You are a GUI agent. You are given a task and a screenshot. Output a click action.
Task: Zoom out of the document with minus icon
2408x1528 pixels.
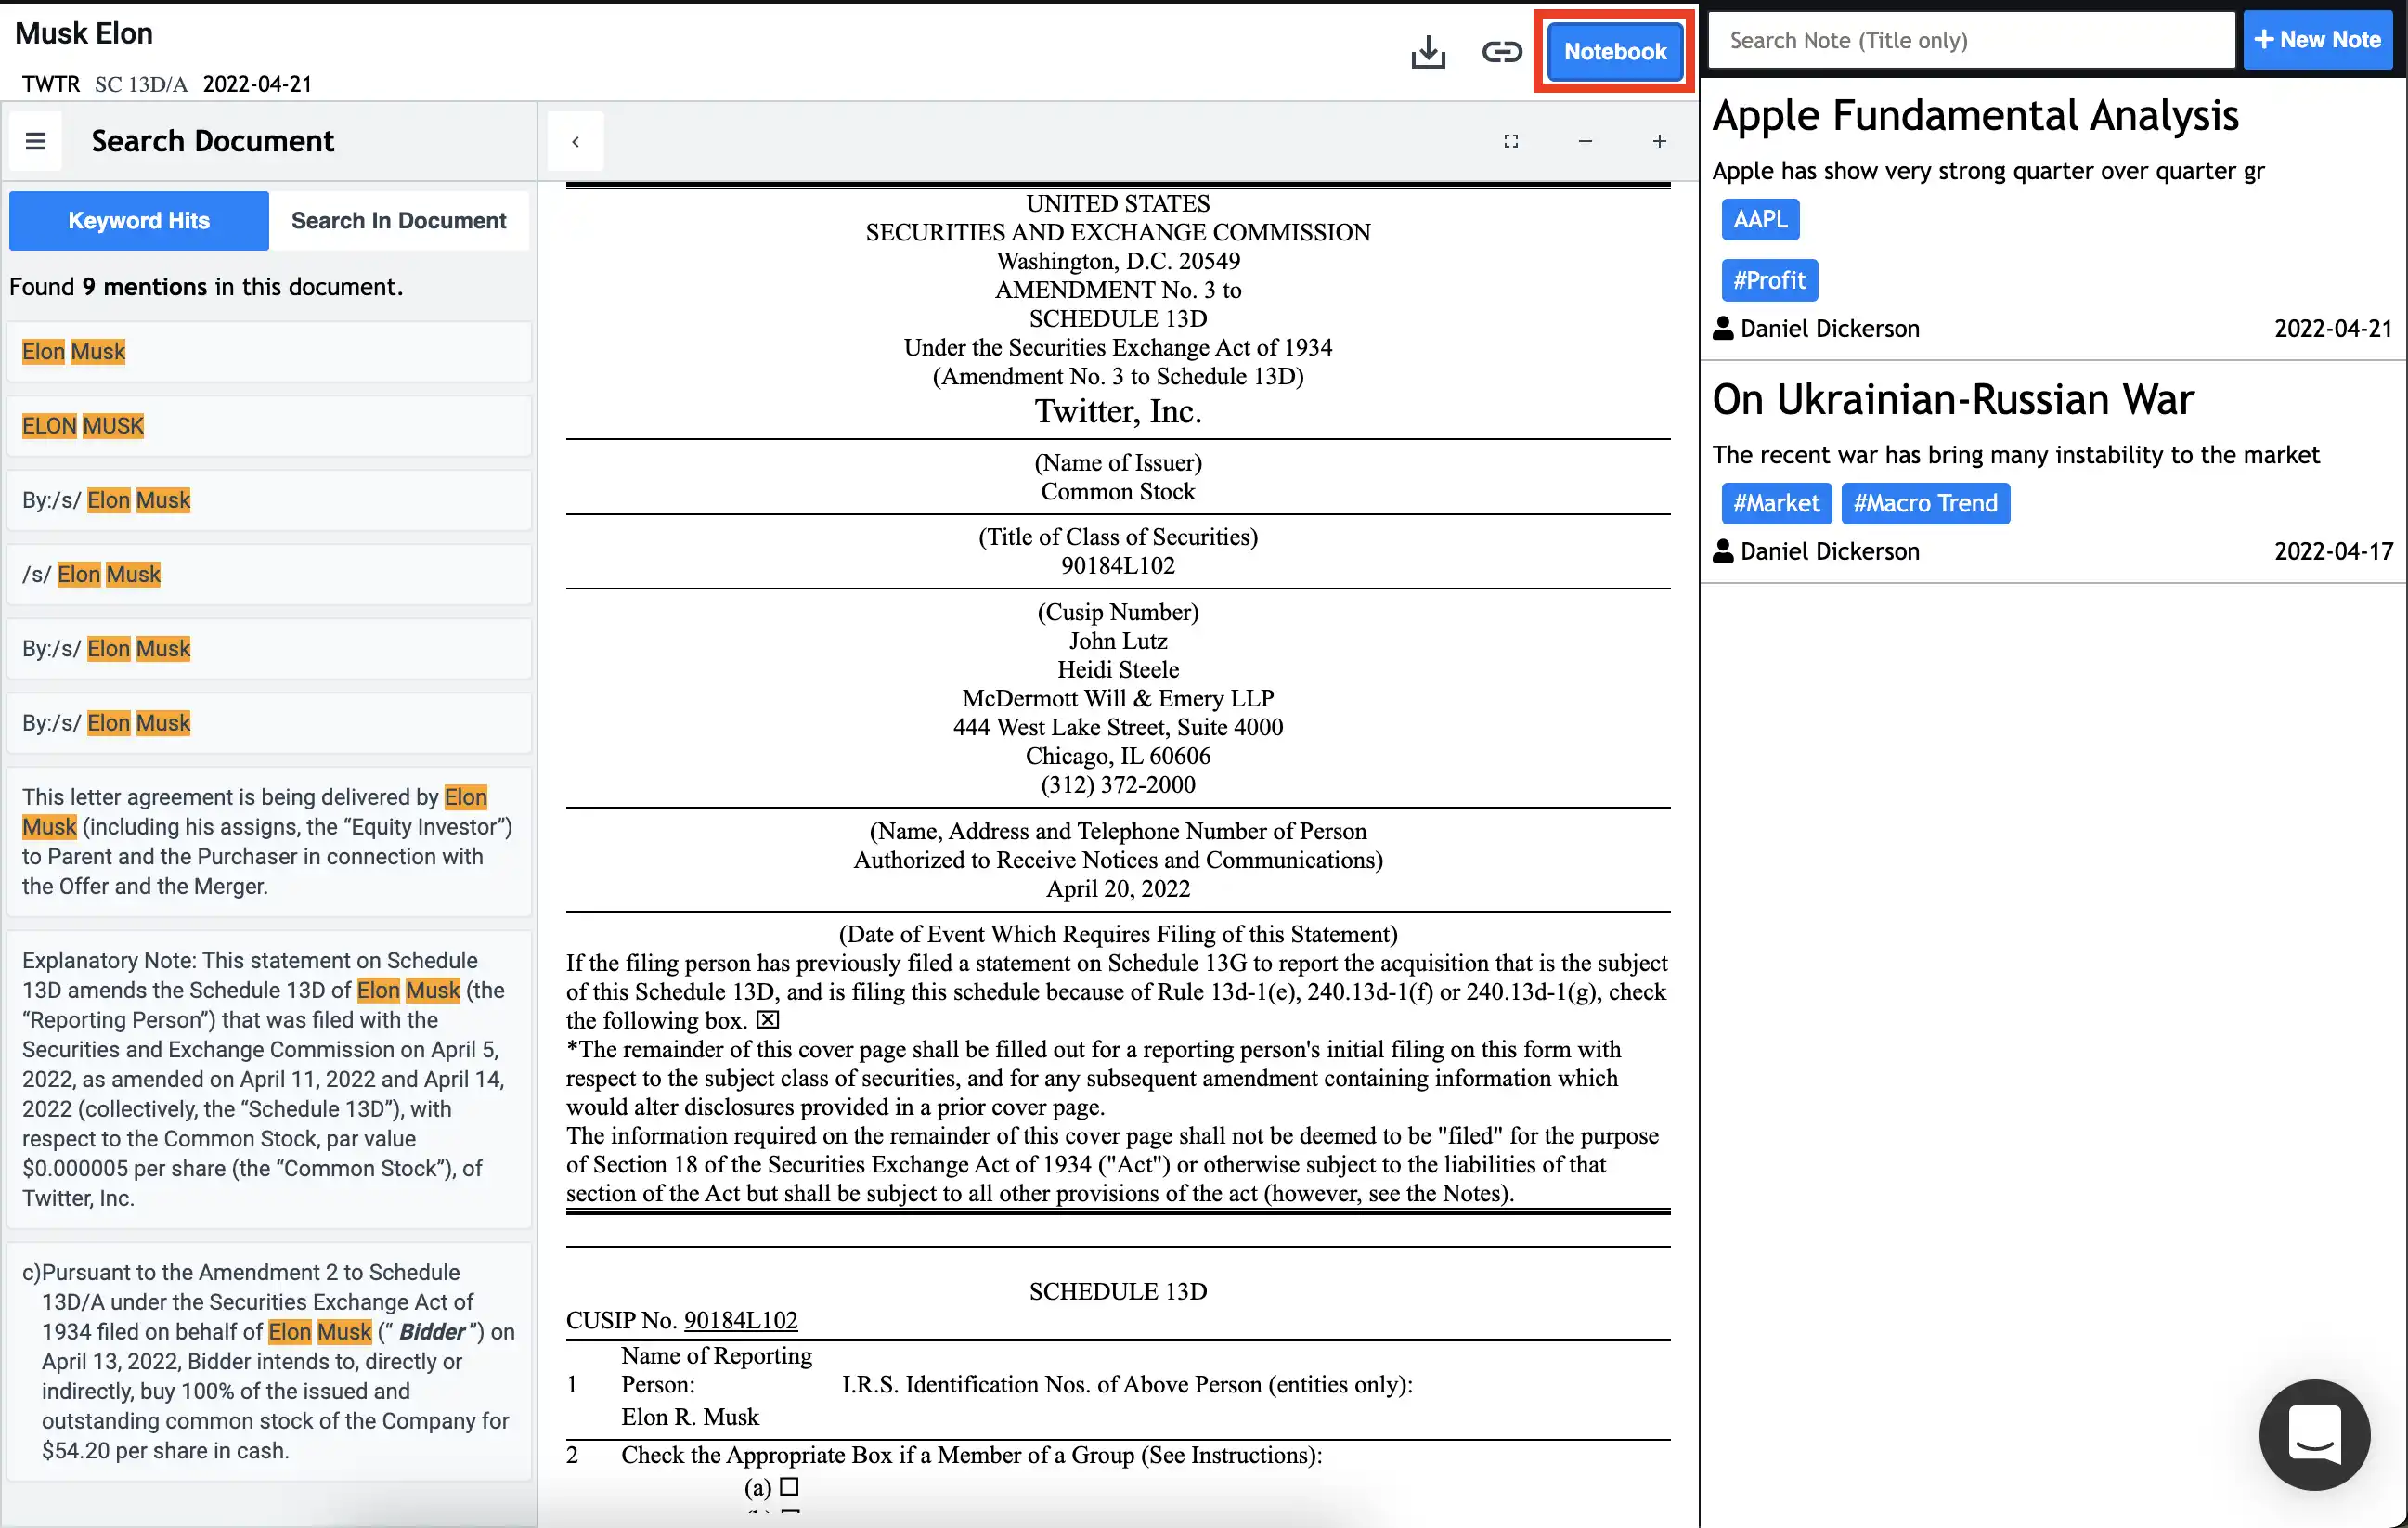[x=1585, y=141]
